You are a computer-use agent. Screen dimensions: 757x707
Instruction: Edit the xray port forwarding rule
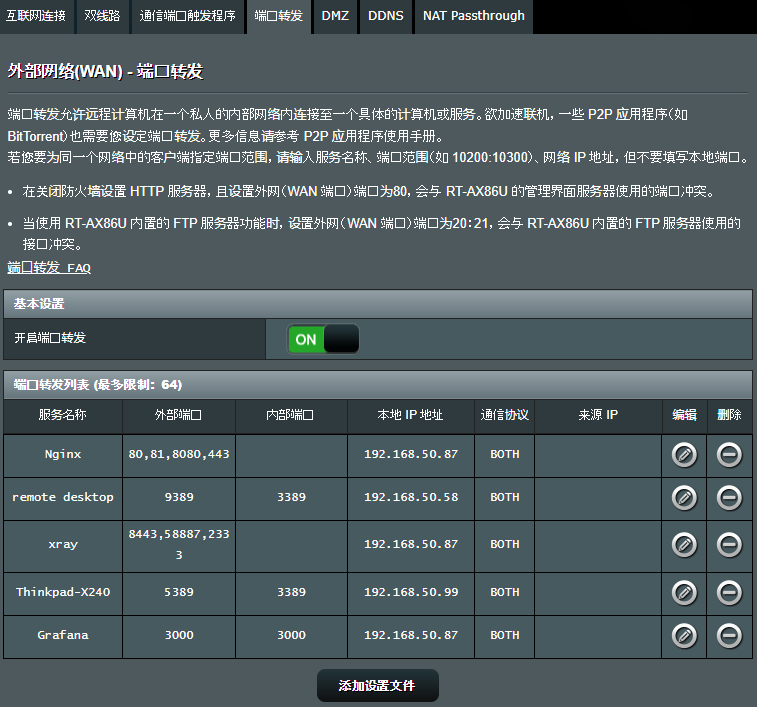click(x=684, y=545)
